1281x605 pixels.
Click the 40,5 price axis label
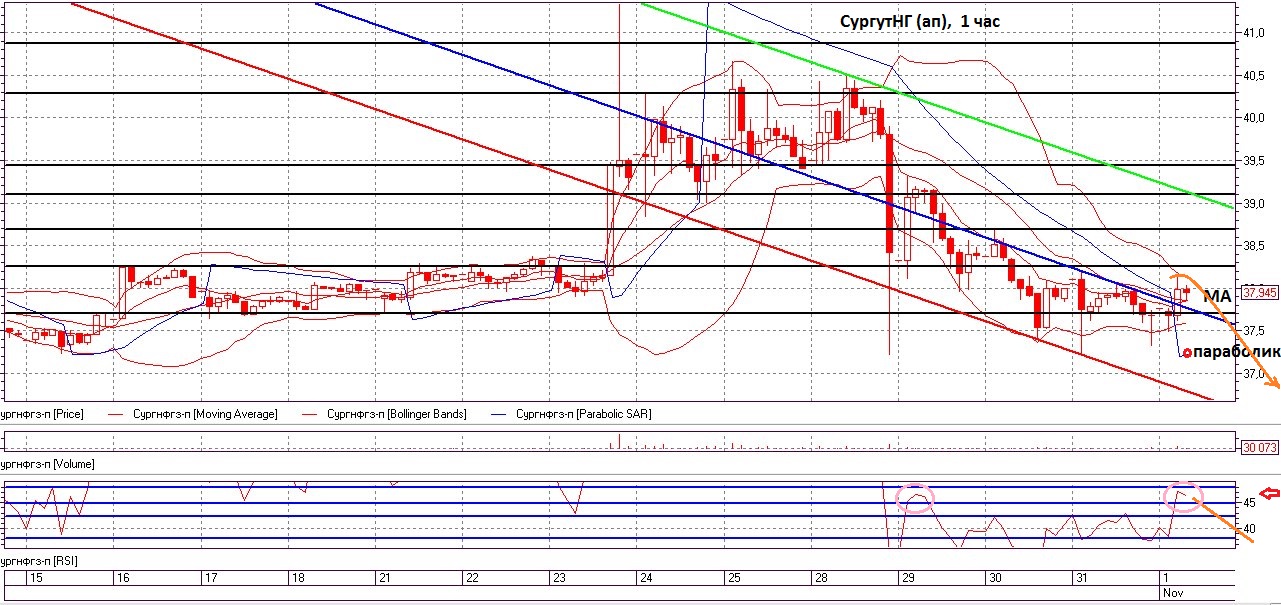click(1255, 76)
